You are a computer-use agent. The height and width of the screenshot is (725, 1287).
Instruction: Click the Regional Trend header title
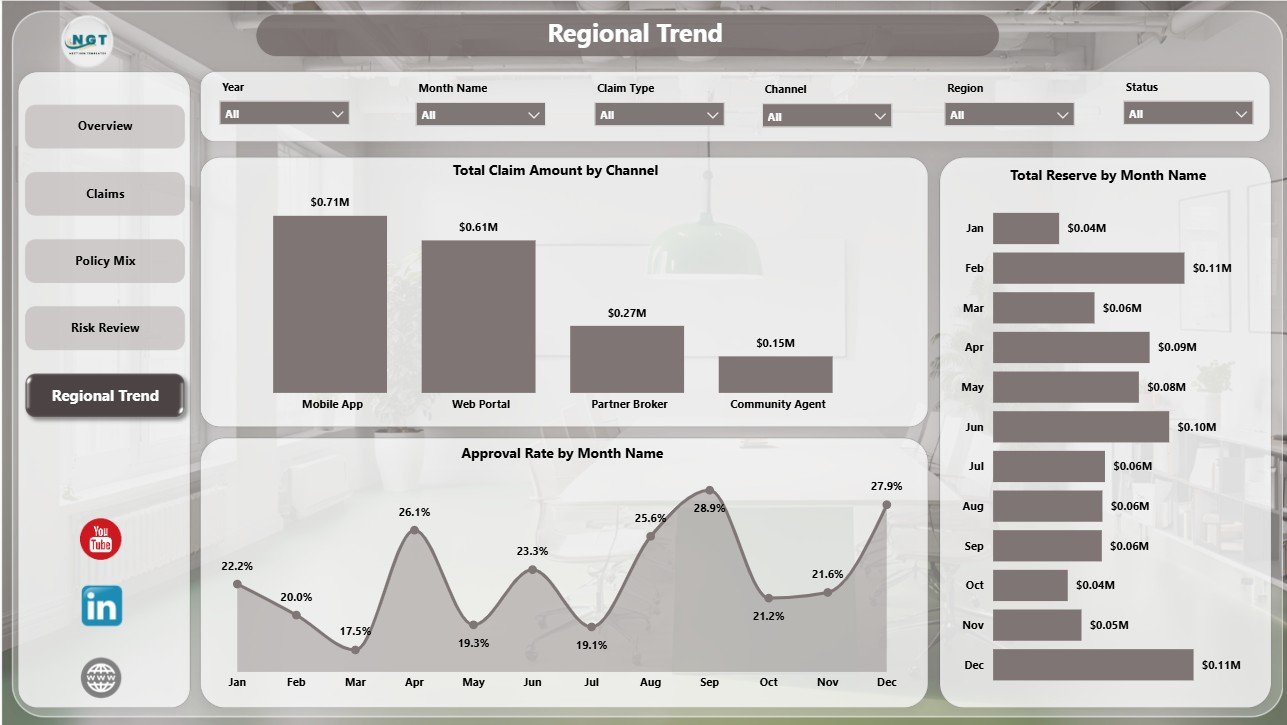635,34
